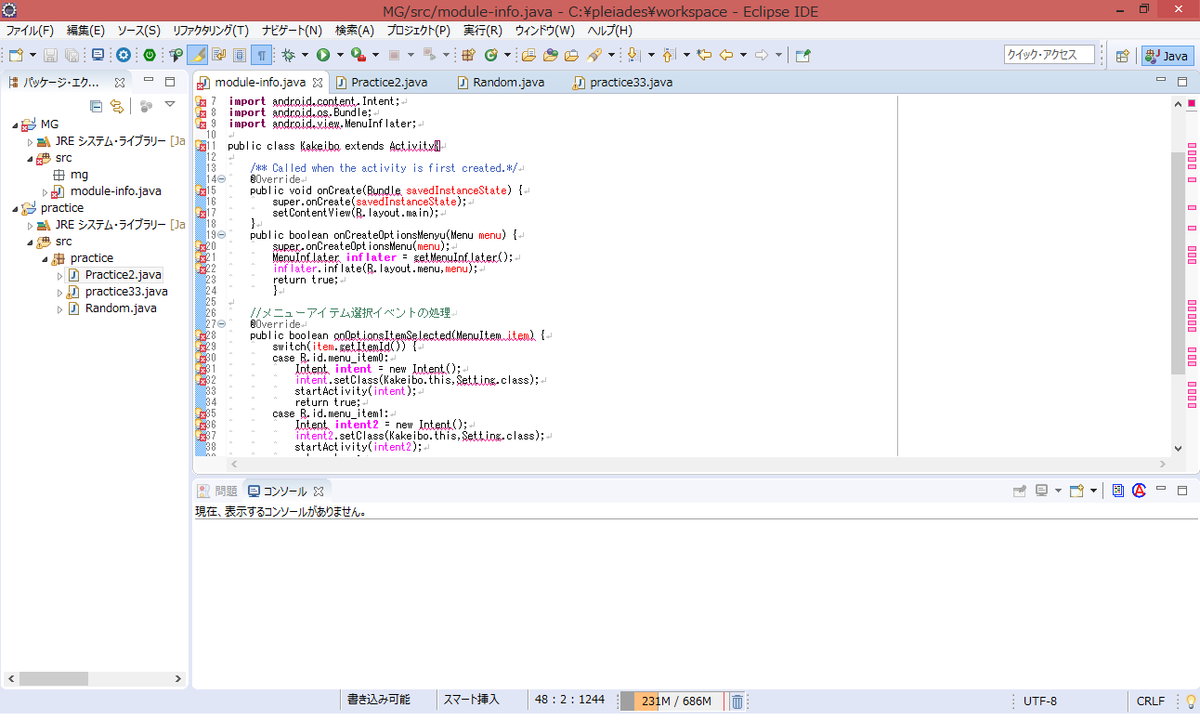Image resolution: width=1200 pixels, height=721 pixels.
Task: Click the Next Annotation arrow icon
Action: pos(633,55)
